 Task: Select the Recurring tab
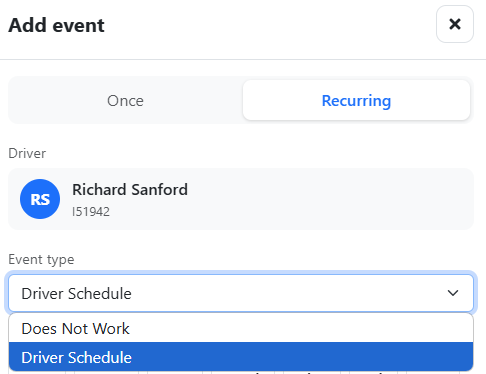tap(356, 100)
